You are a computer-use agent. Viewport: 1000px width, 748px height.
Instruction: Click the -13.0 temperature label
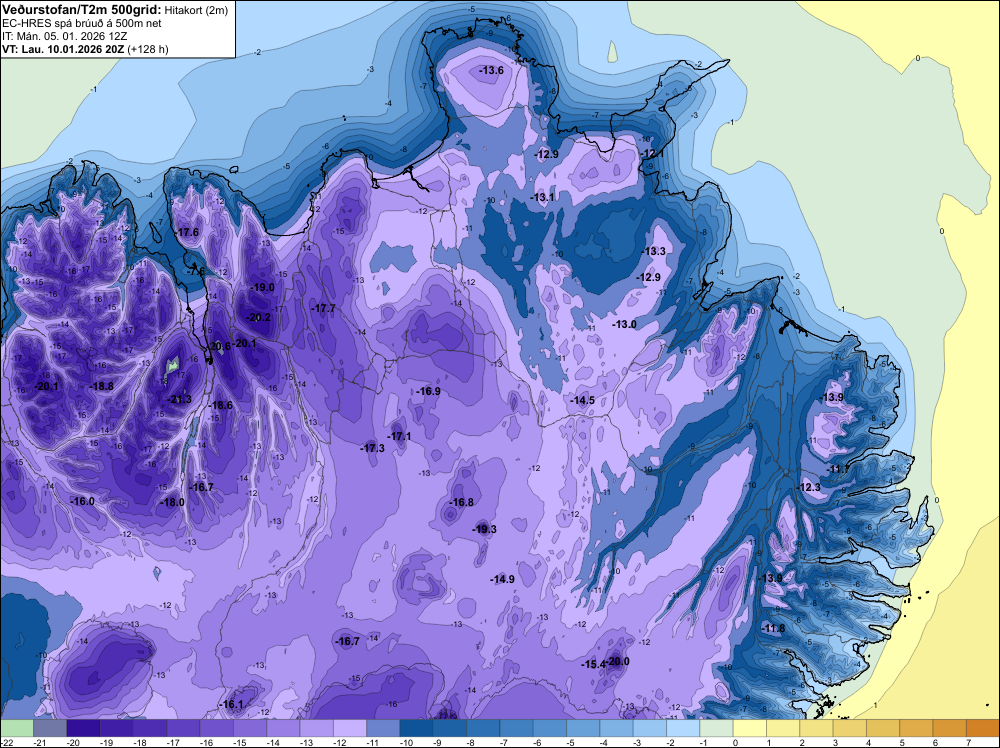point(624,325)
